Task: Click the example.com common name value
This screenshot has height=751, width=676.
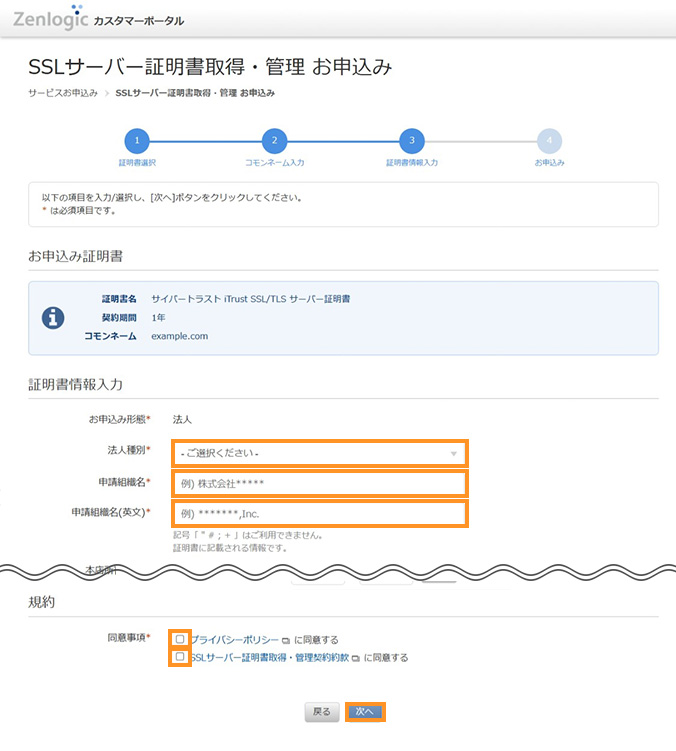Action: (x=180, y=336)
